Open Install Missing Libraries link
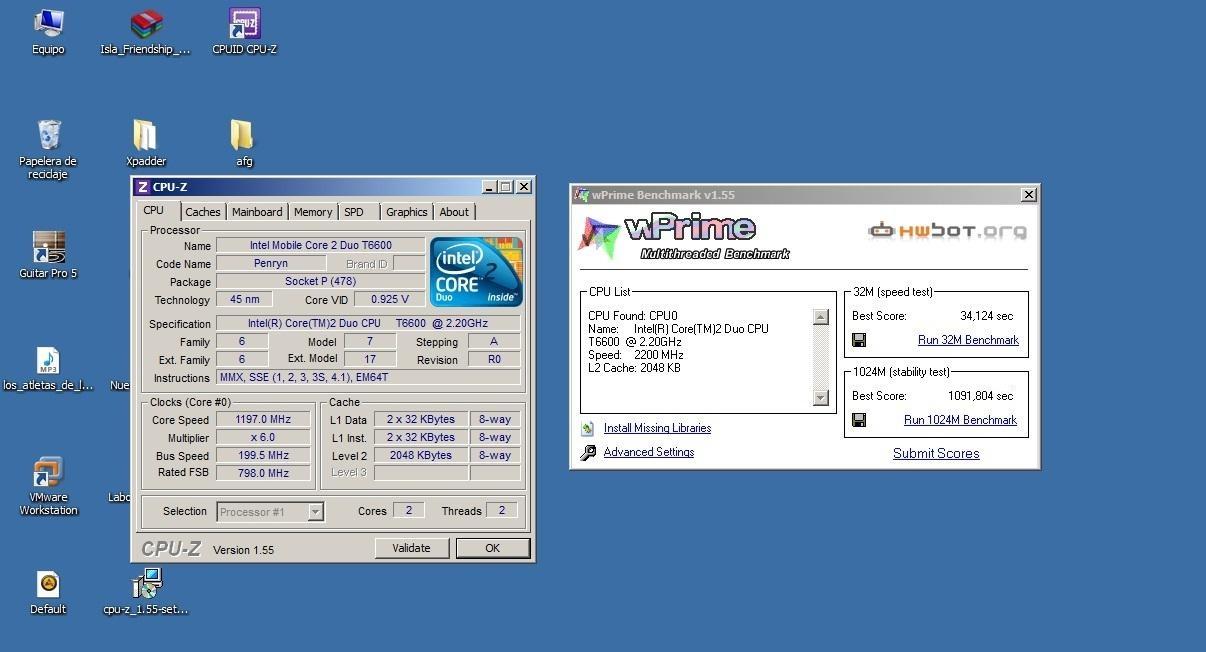The width and height of the screenshot is (1206, 652). (657, 428)
